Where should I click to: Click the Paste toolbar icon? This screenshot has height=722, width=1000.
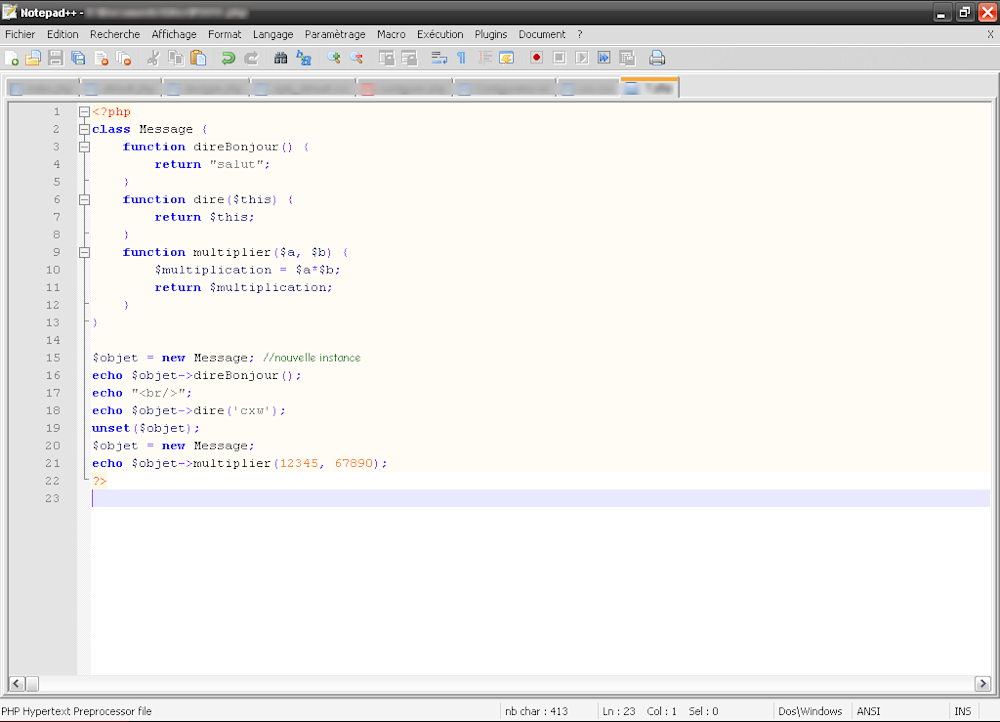(x=197, y=58)
